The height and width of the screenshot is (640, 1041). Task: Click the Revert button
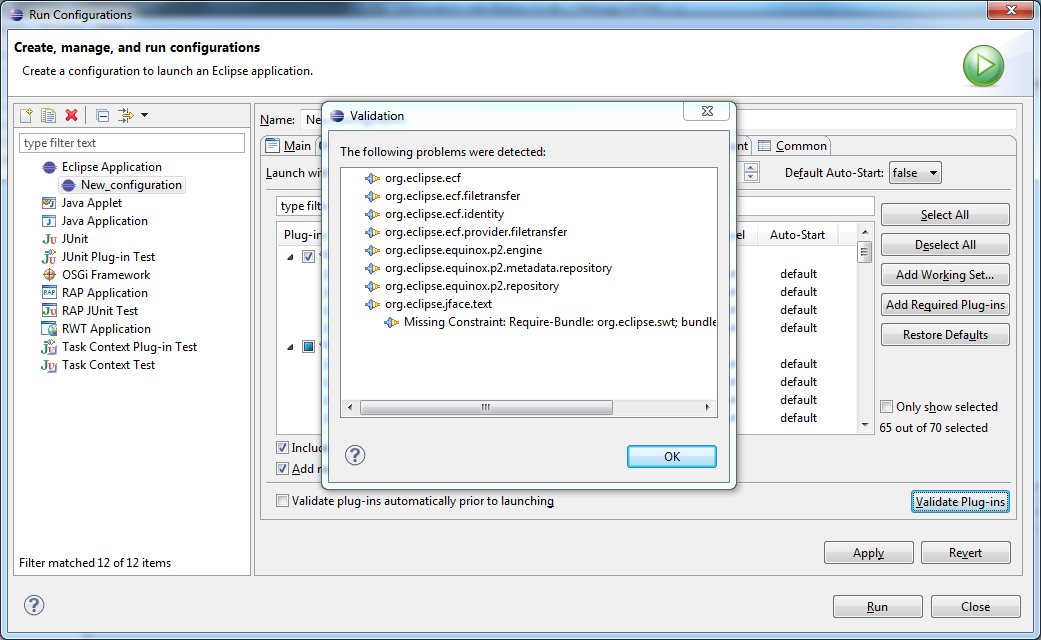[965, 553]
